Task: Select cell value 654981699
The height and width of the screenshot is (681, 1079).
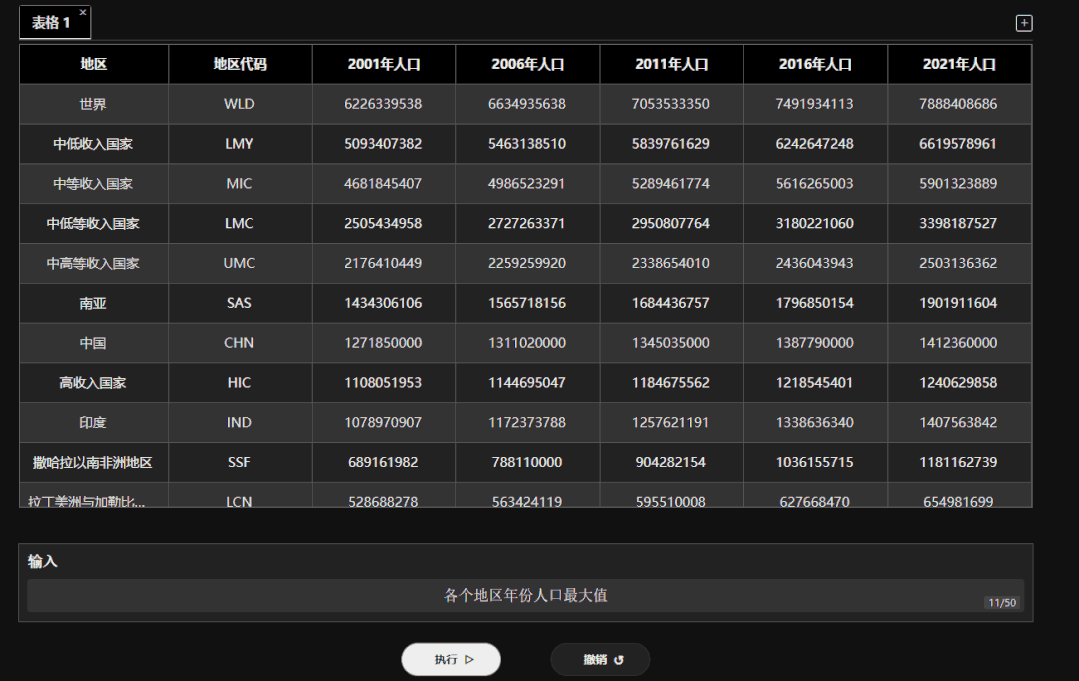Action: tap(959, 497)
